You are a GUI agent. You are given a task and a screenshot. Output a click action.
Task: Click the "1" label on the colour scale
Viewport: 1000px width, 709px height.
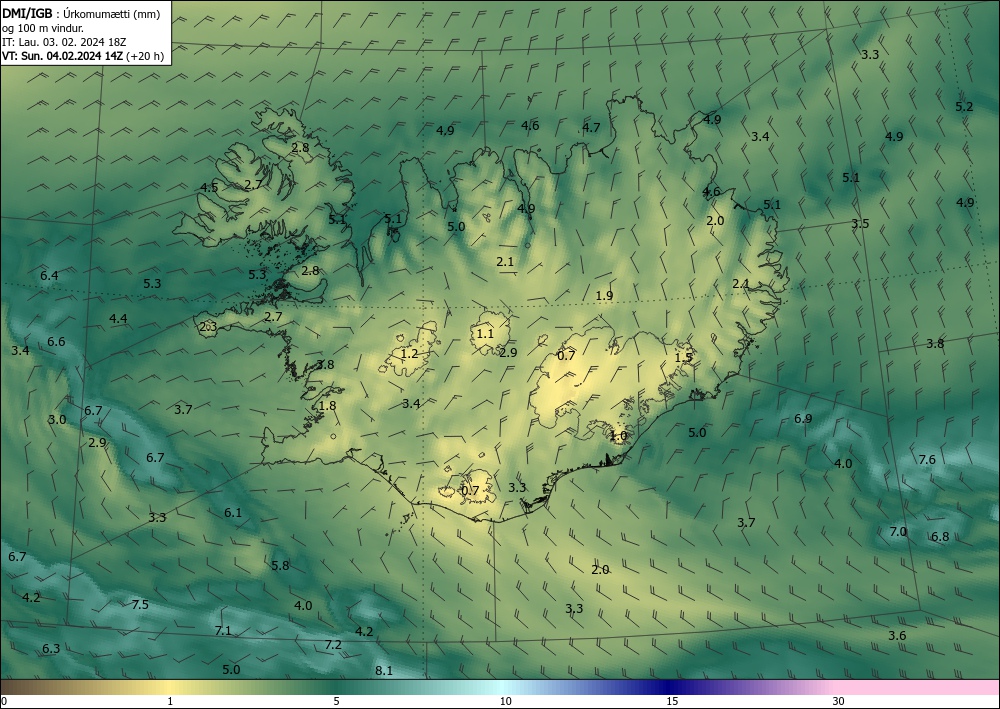170,701
